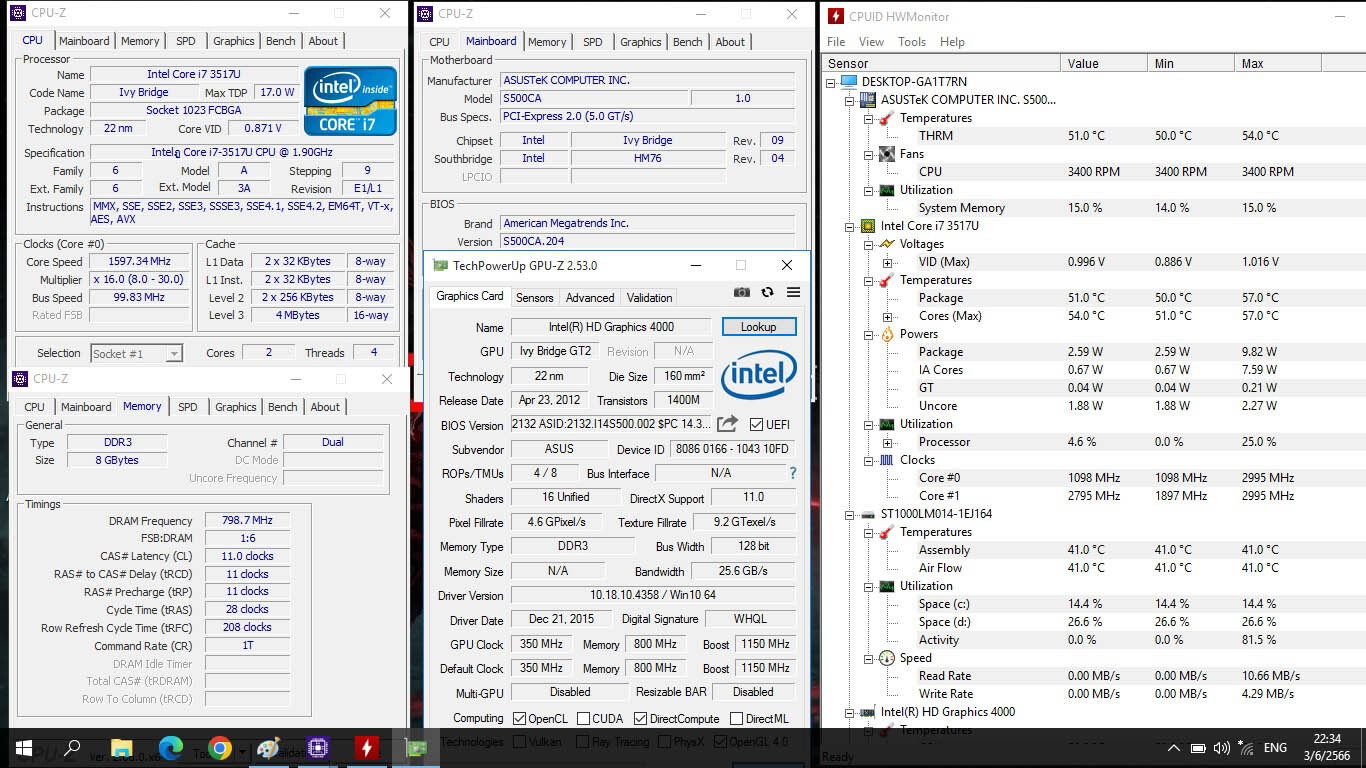Open About tab in CPU-Z Memory window

click(325, 407)
